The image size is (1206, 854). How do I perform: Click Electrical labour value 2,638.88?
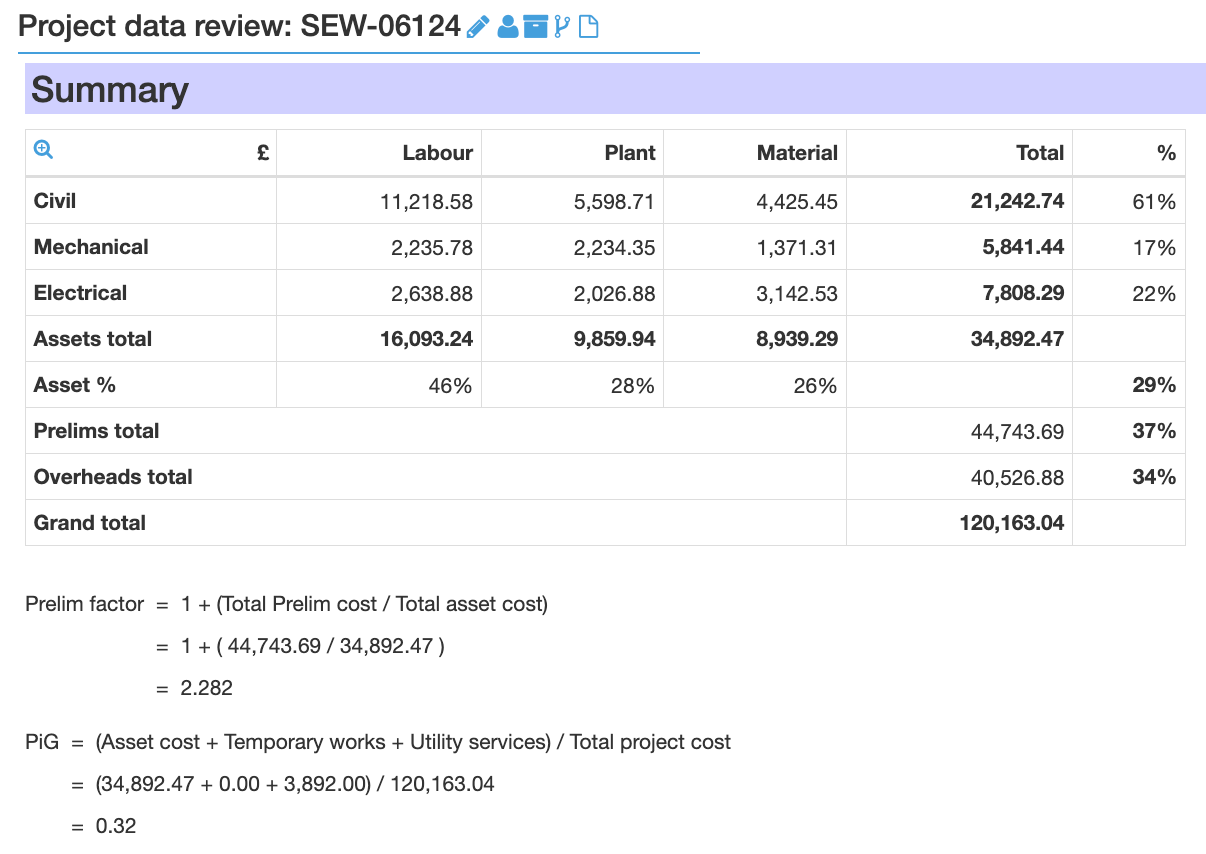pyautogui.click(x=432, y=294)
